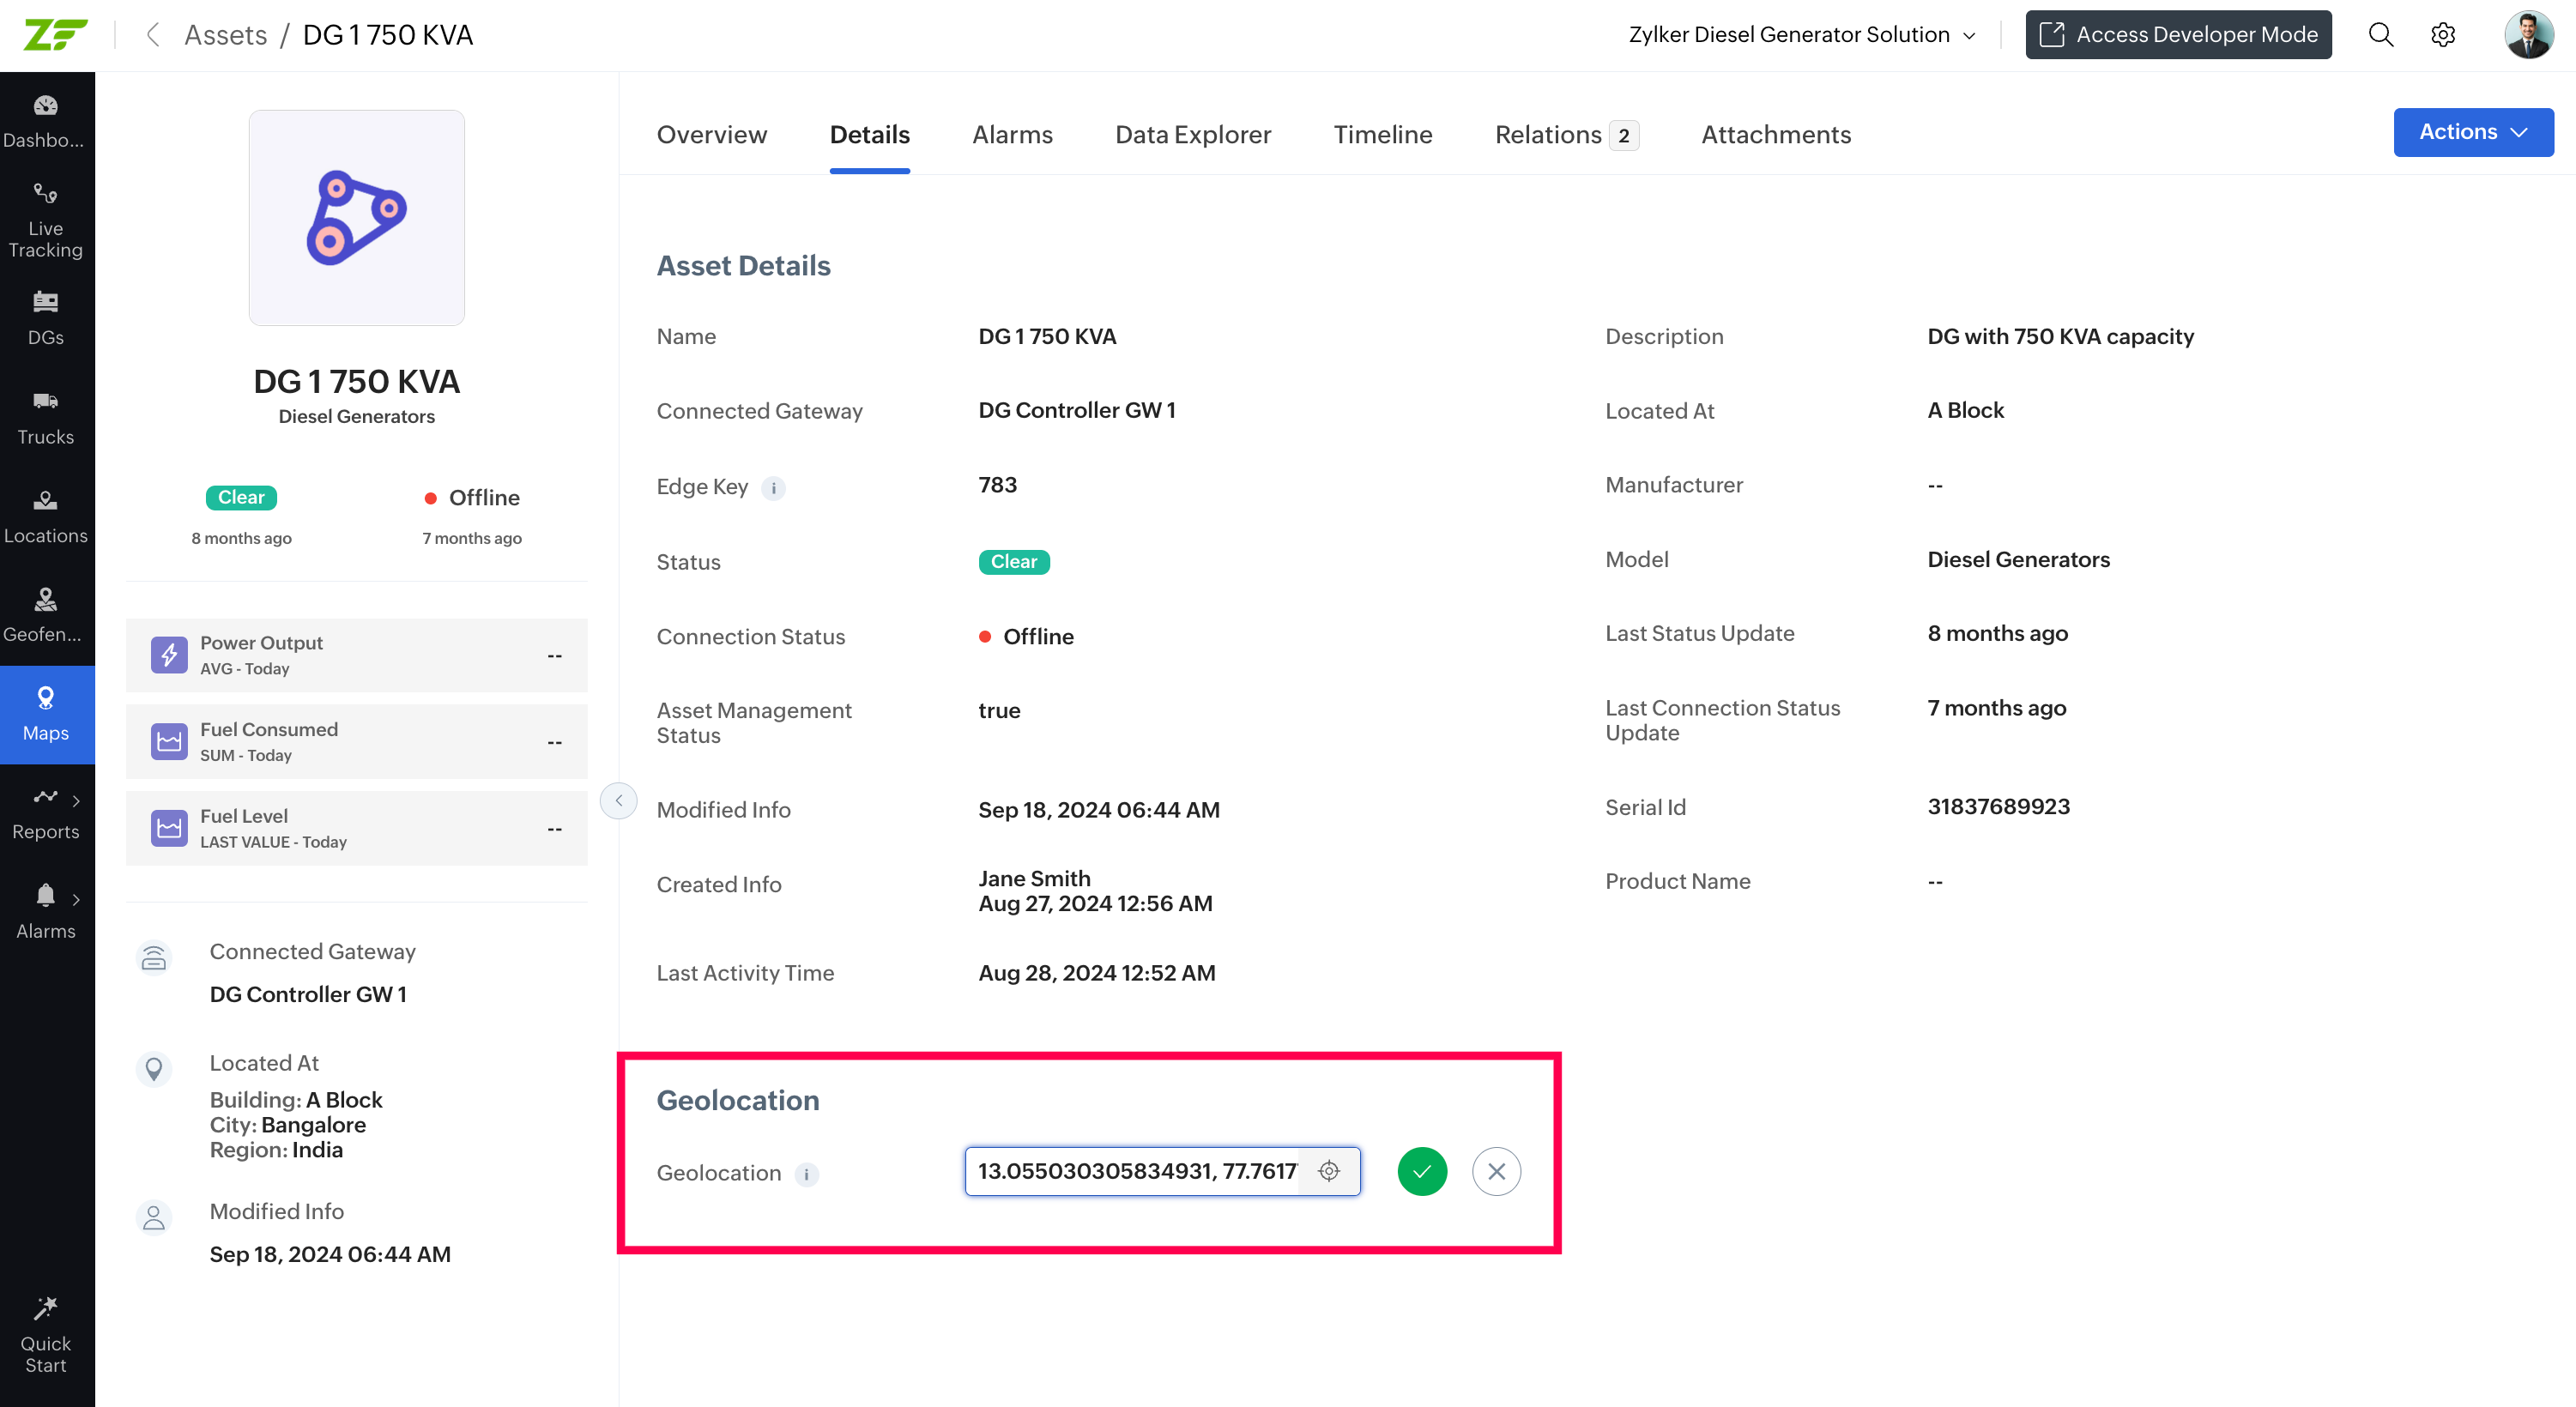Click the locate-me crosshair in Geolocation field
Screen dimensions: 2576x1407
pos(1328,1171)
